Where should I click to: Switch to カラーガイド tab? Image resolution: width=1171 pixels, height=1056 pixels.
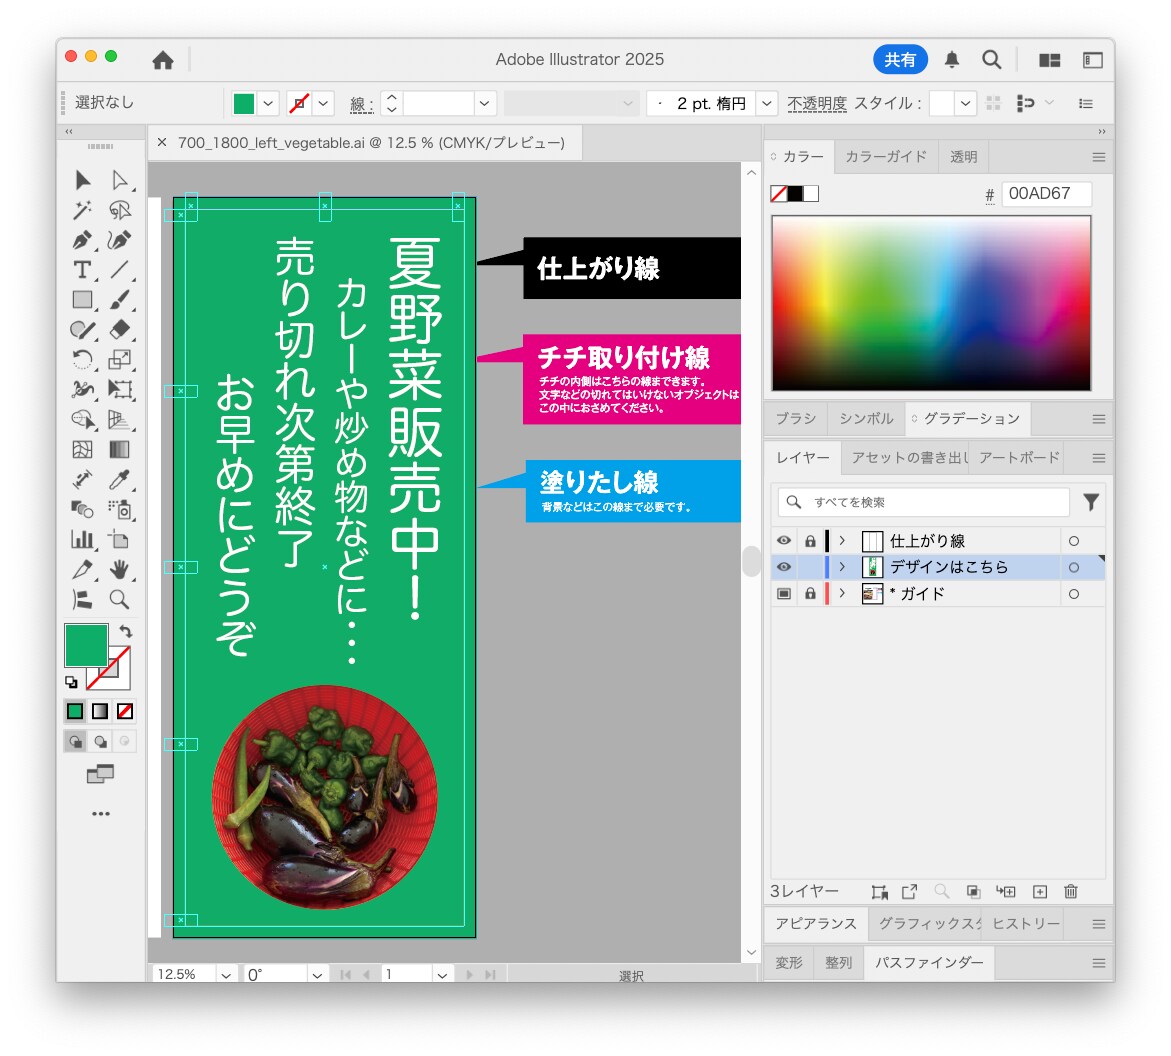pyautogui.click(x=886, y=157)
